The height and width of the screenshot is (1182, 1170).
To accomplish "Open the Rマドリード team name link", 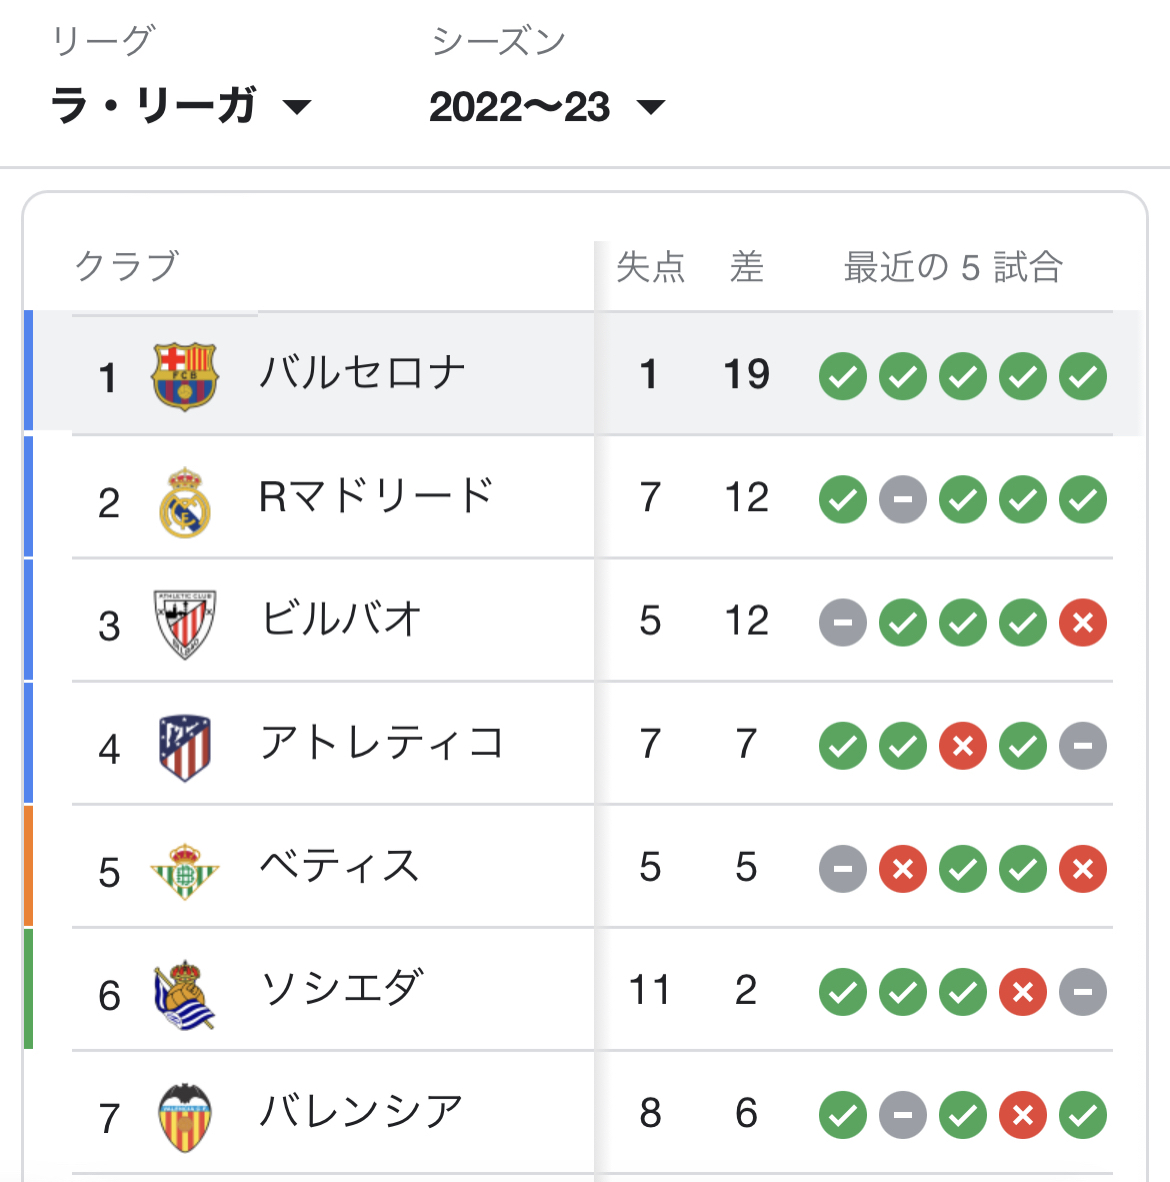I will click(375, 497).
